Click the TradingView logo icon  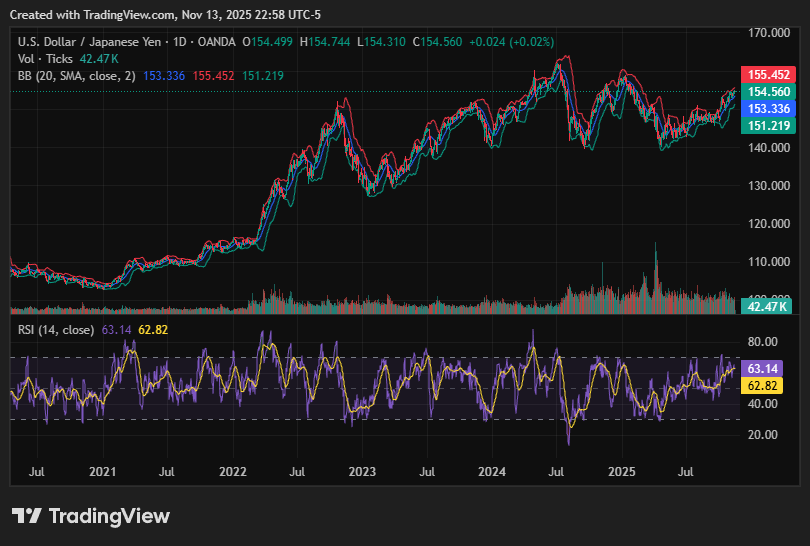27,516
